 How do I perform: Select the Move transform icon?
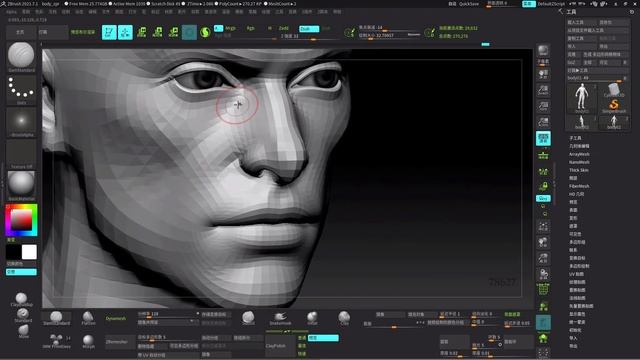pos(142,32)
